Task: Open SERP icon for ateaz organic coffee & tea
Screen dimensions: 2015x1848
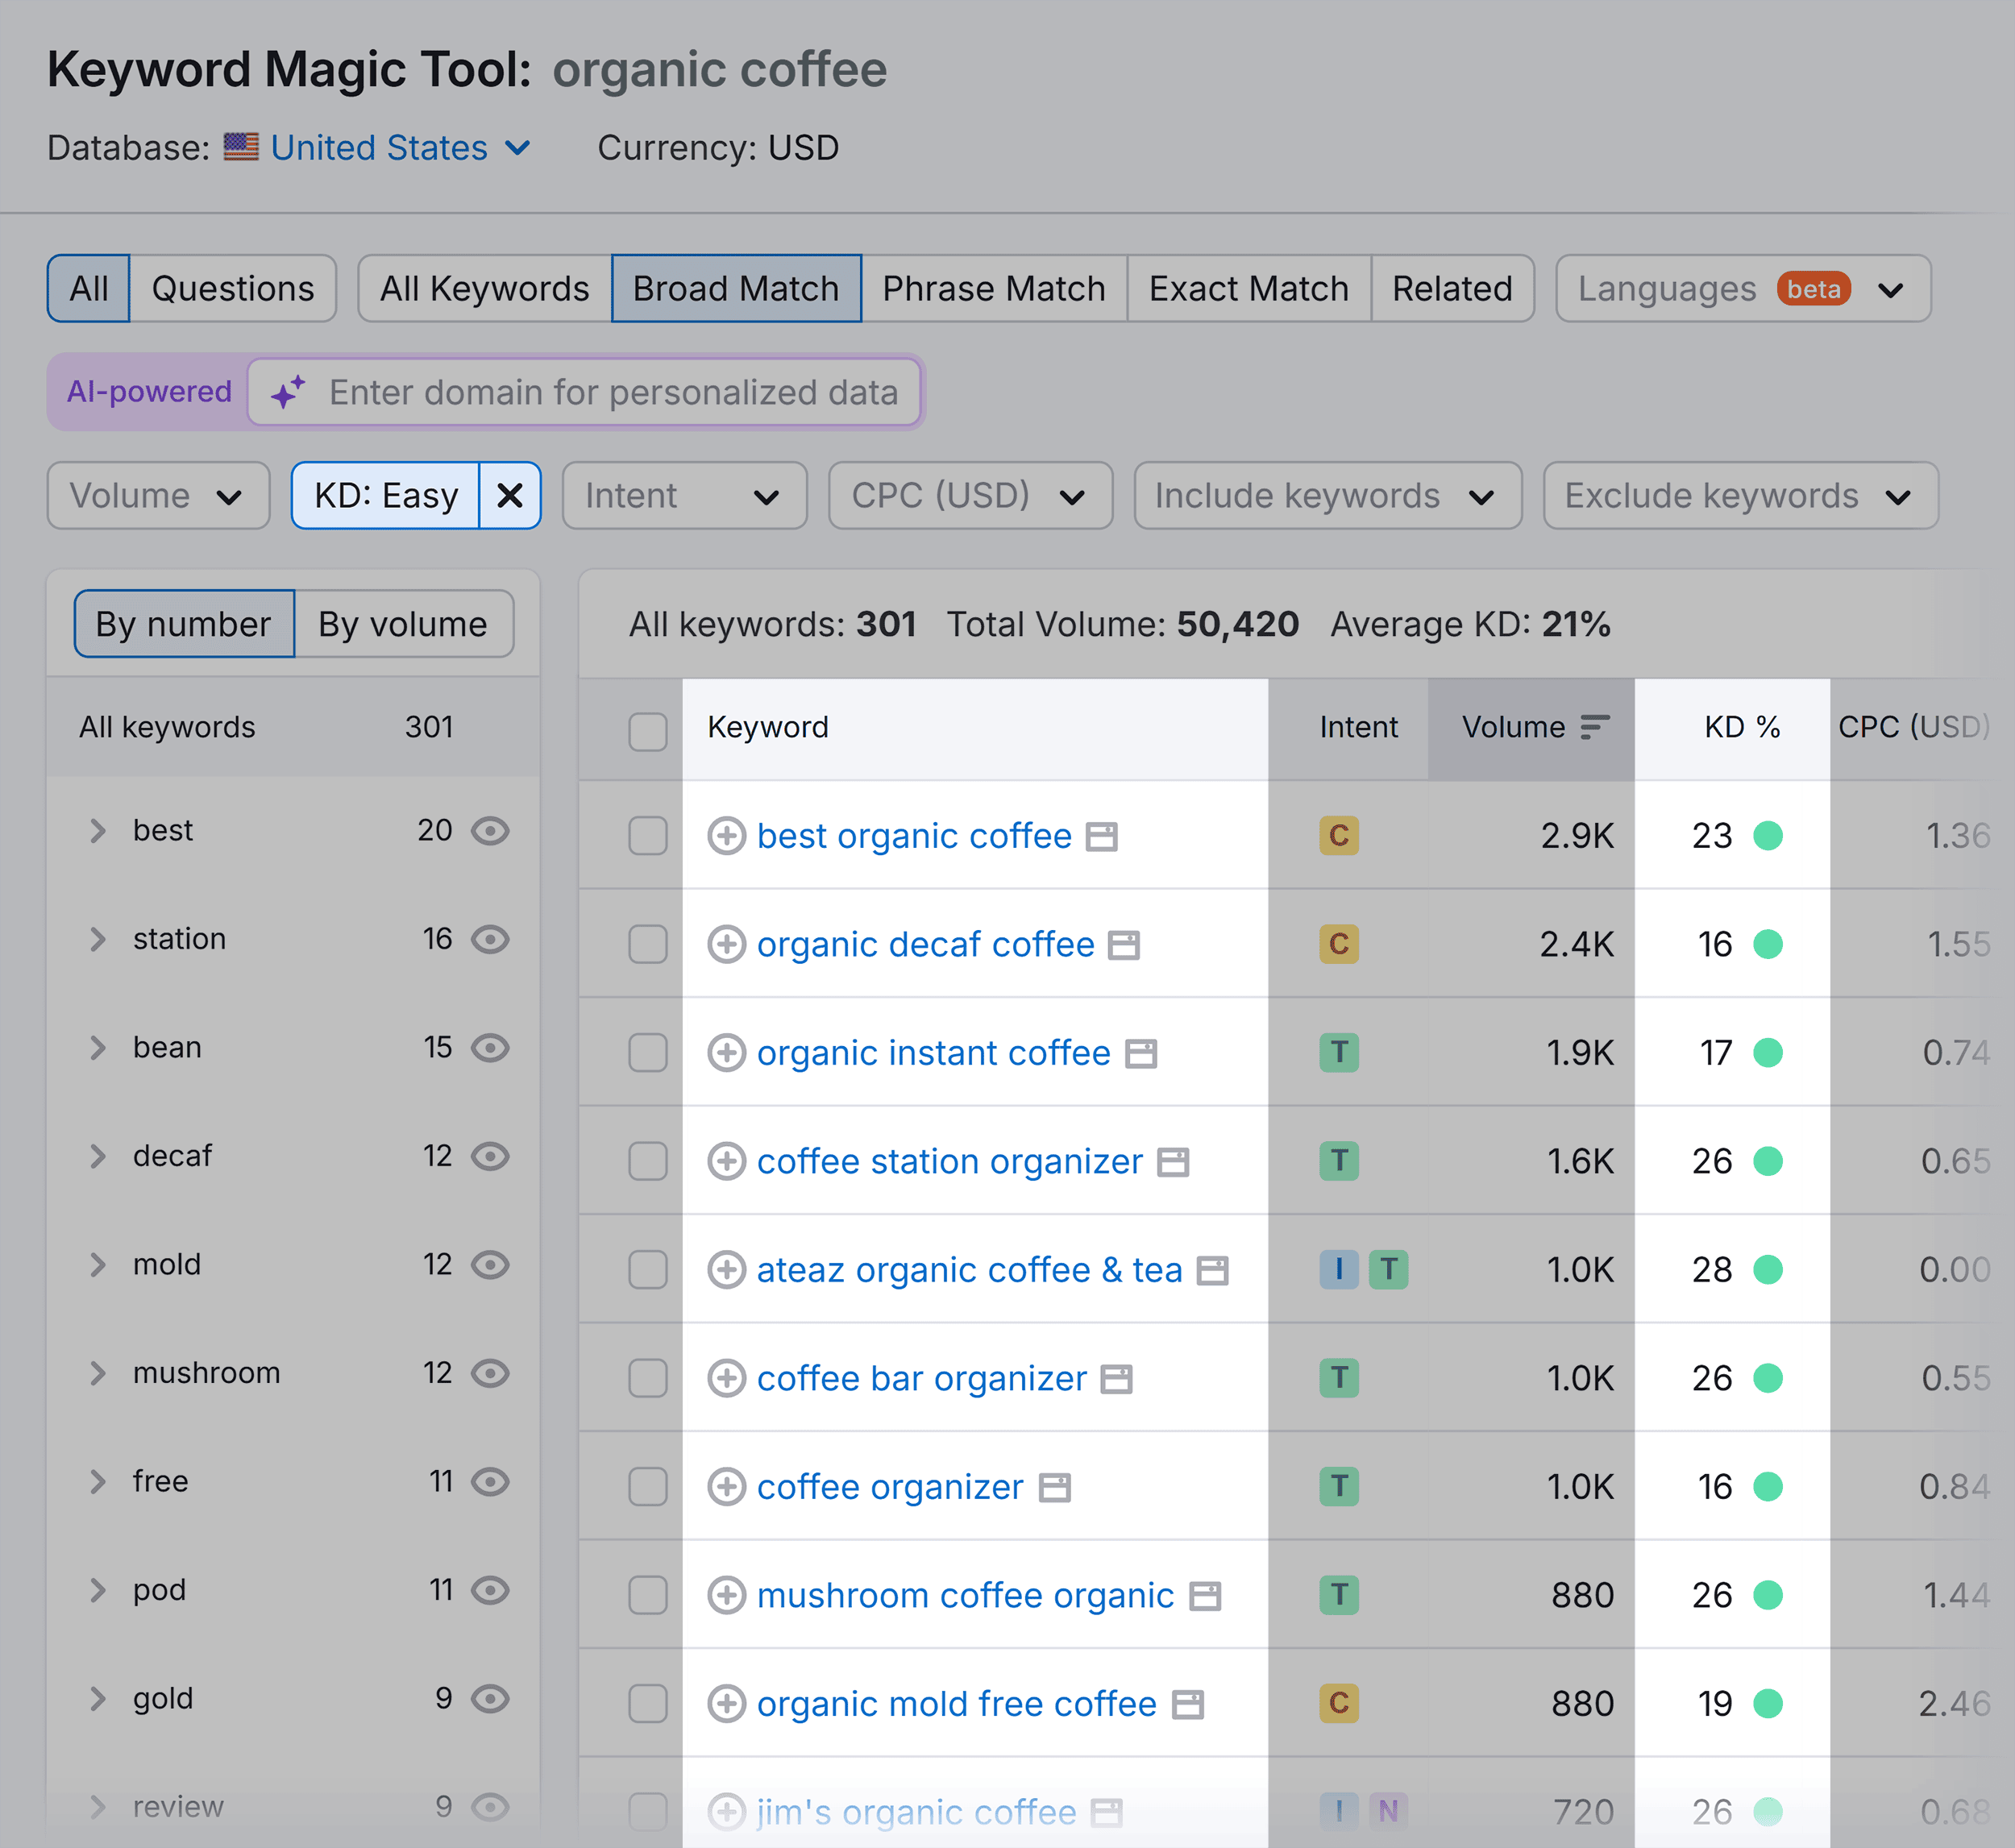Action: [1212, 1271]
